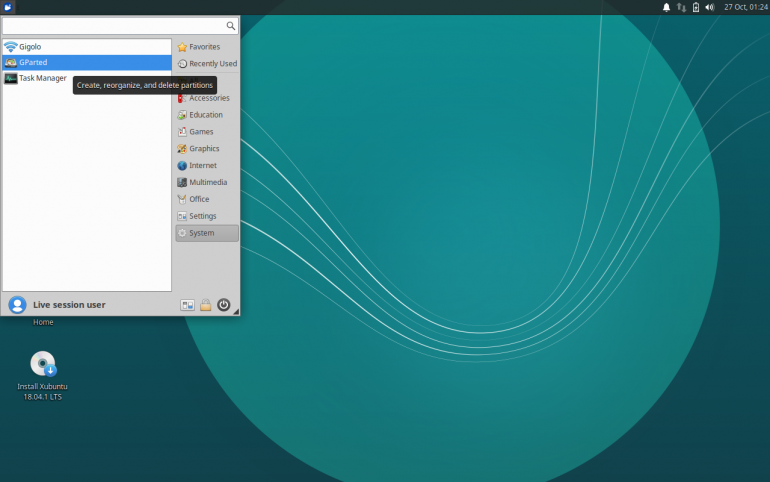Click the volume speaker icon in the panel
Viewport: 770px width, 482px height.
[709, 7]
